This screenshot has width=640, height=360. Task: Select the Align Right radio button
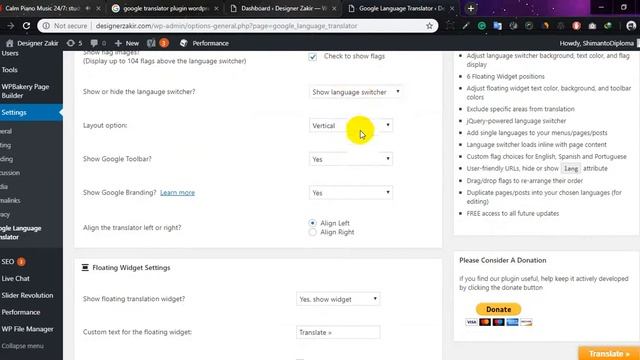click(312, 232)
